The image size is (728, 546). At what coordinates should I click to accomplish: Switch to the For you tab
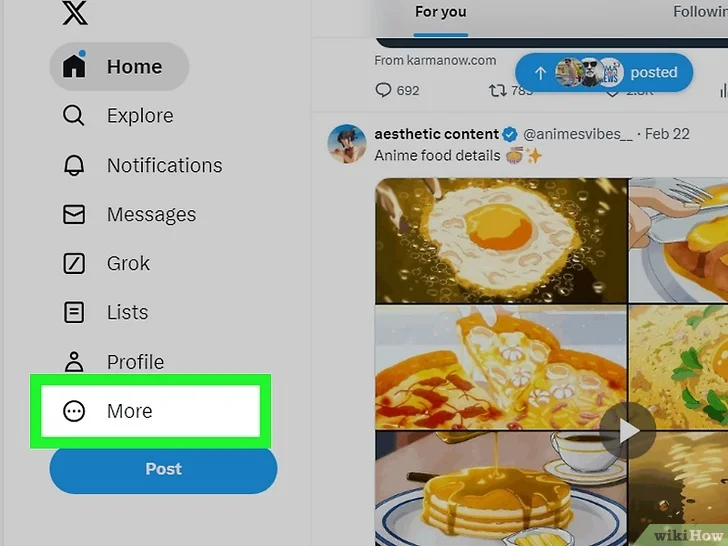pos(441,13)
